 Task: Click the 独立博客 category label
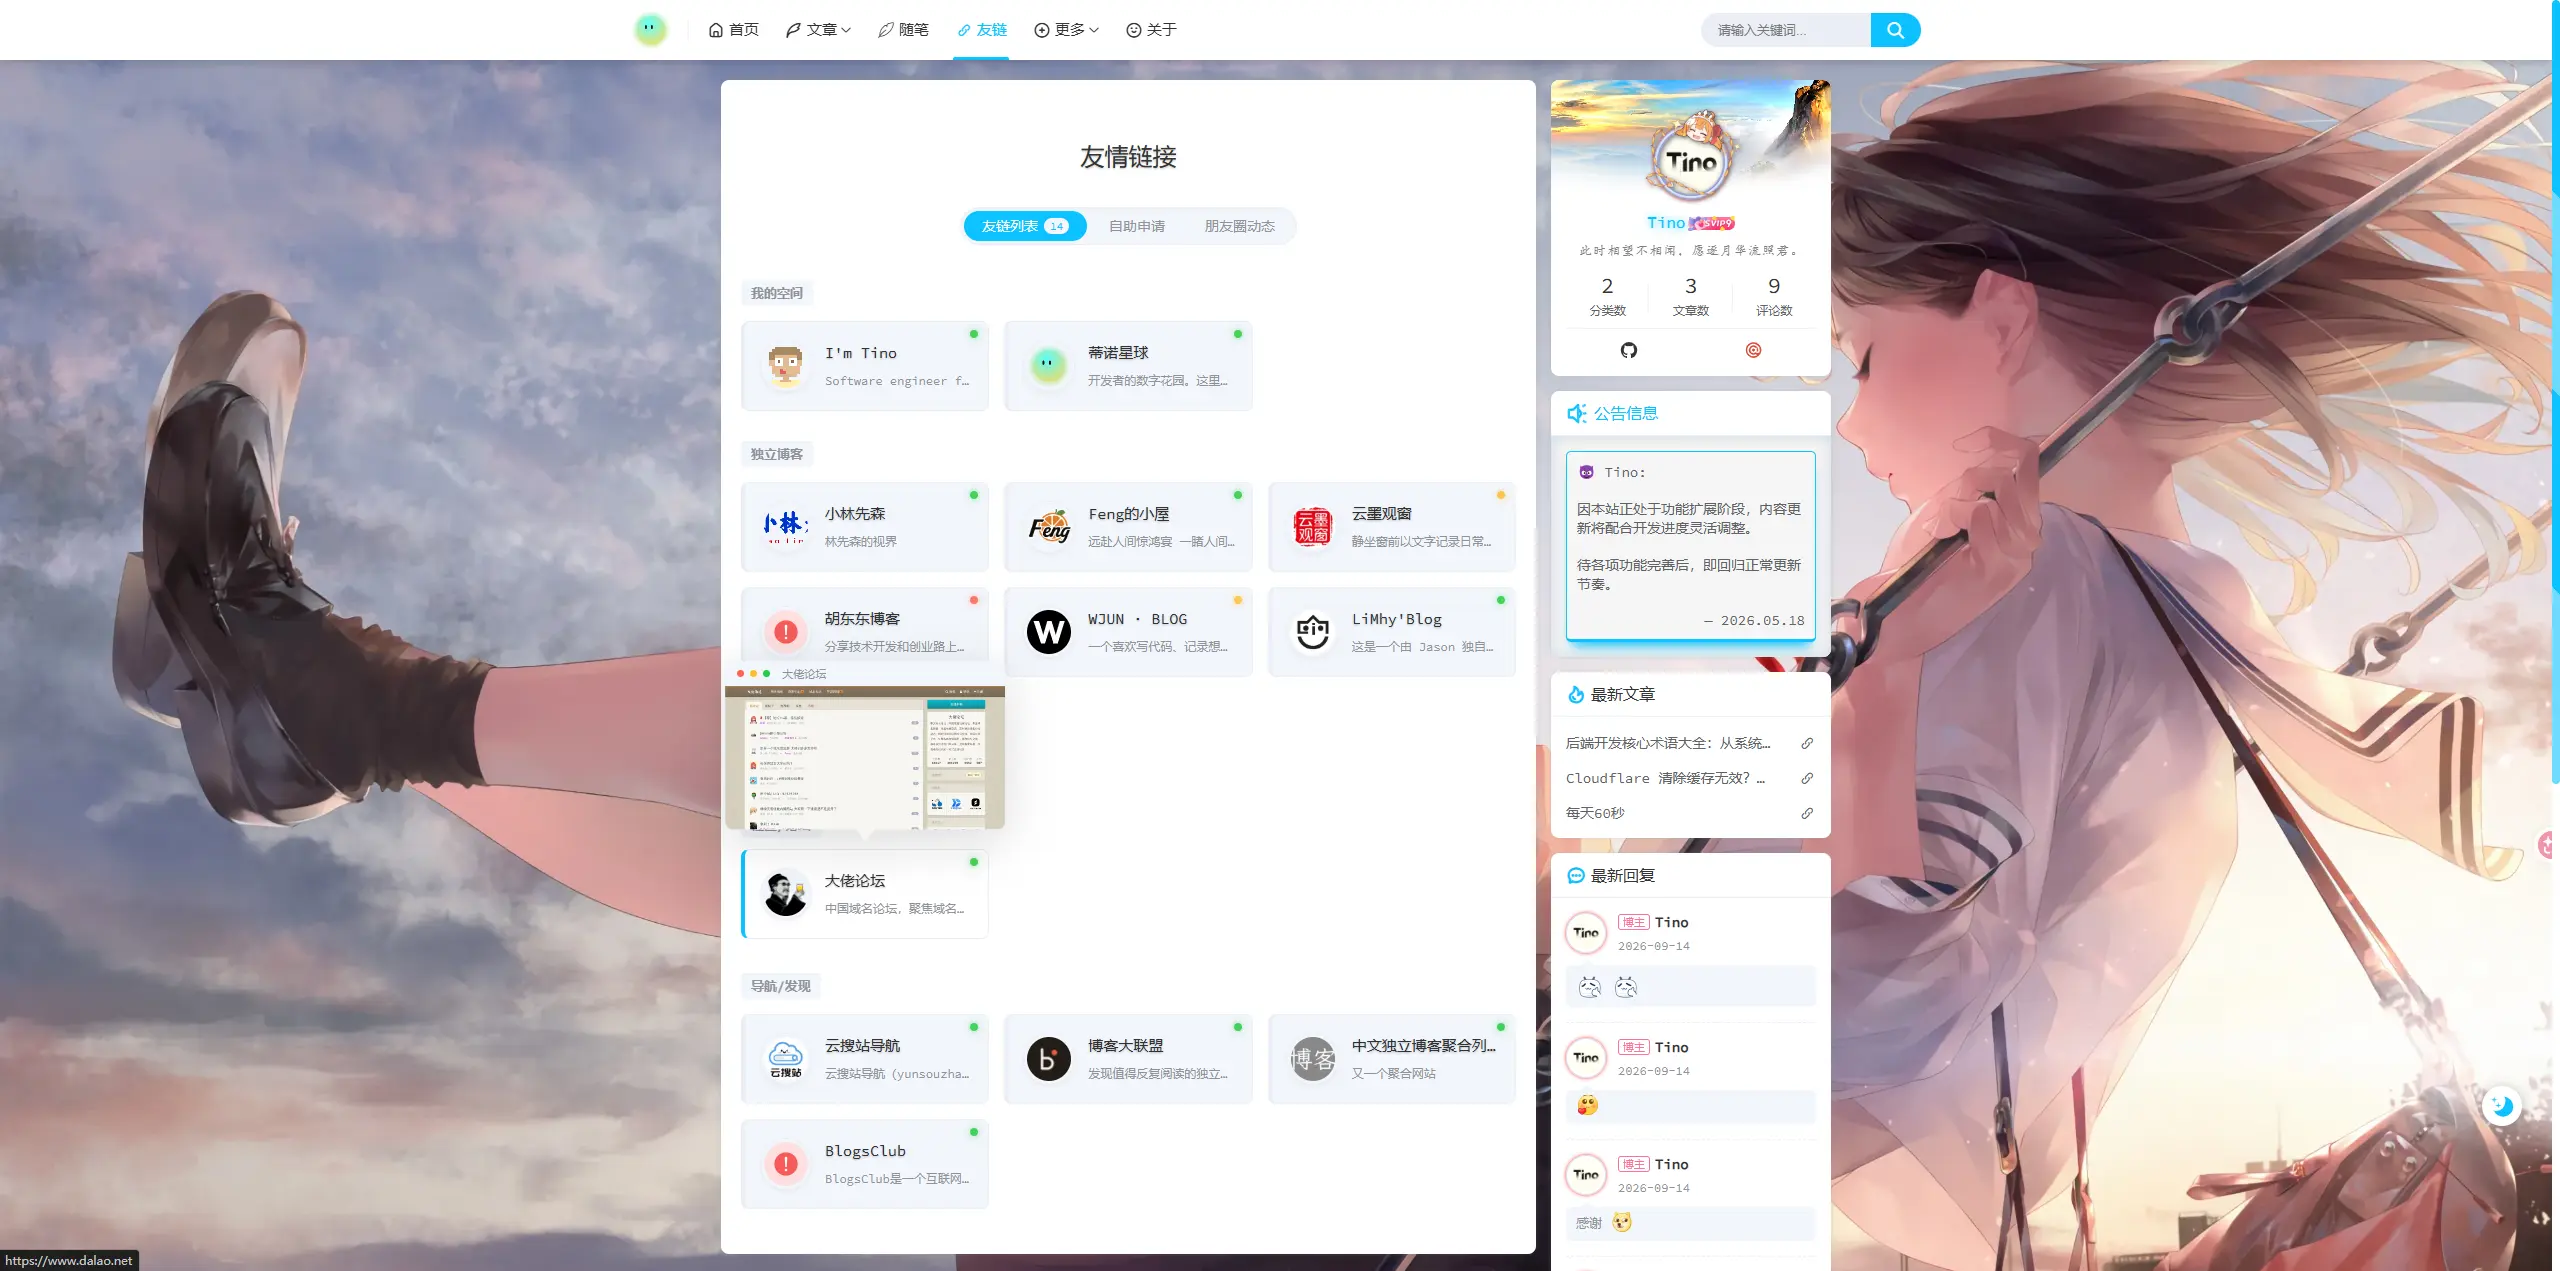[x=777, y=454]
